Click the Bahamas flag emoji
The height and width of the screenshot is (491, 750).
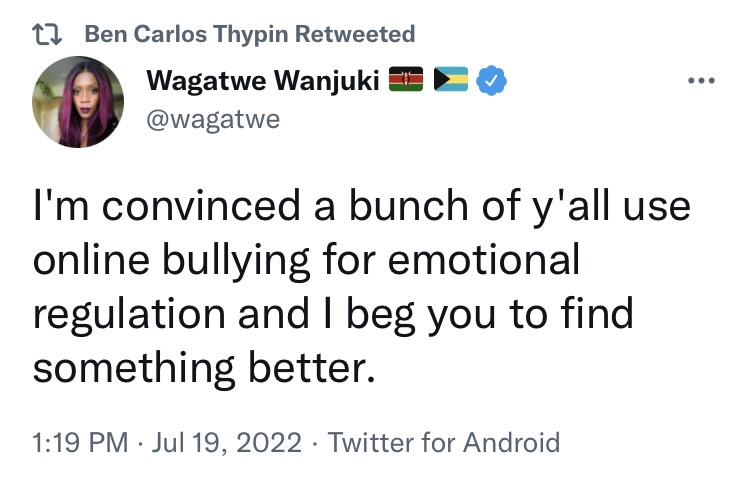(452, 82)
